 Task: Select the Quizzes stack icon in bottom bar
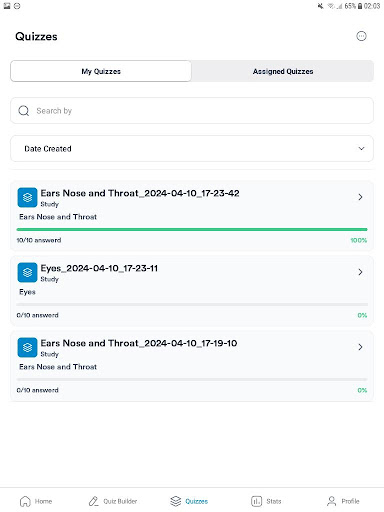pyautogui.click(x=176, y=501)
